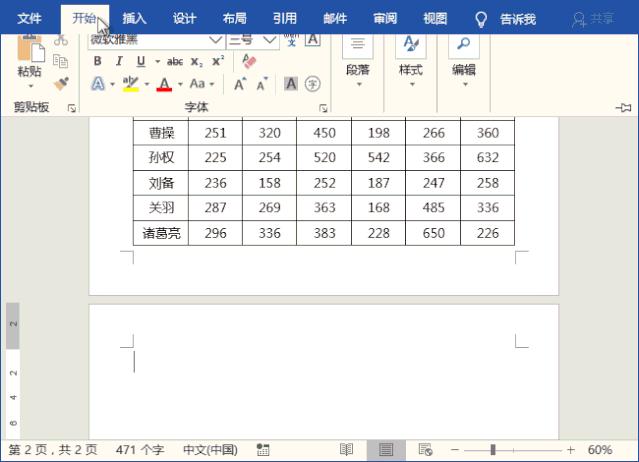
Task: Toggle Bold formatting
Action: (x=97, y=61)
